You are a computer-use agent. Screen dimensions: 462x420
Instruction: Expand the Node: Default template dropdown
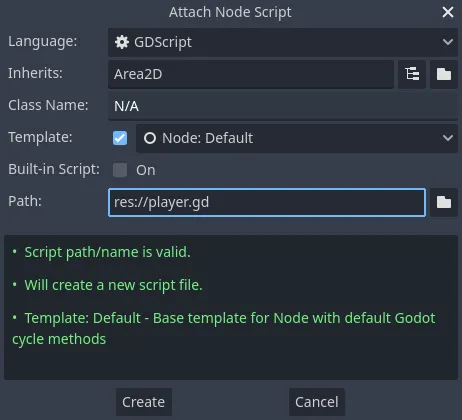coord(297,138)
